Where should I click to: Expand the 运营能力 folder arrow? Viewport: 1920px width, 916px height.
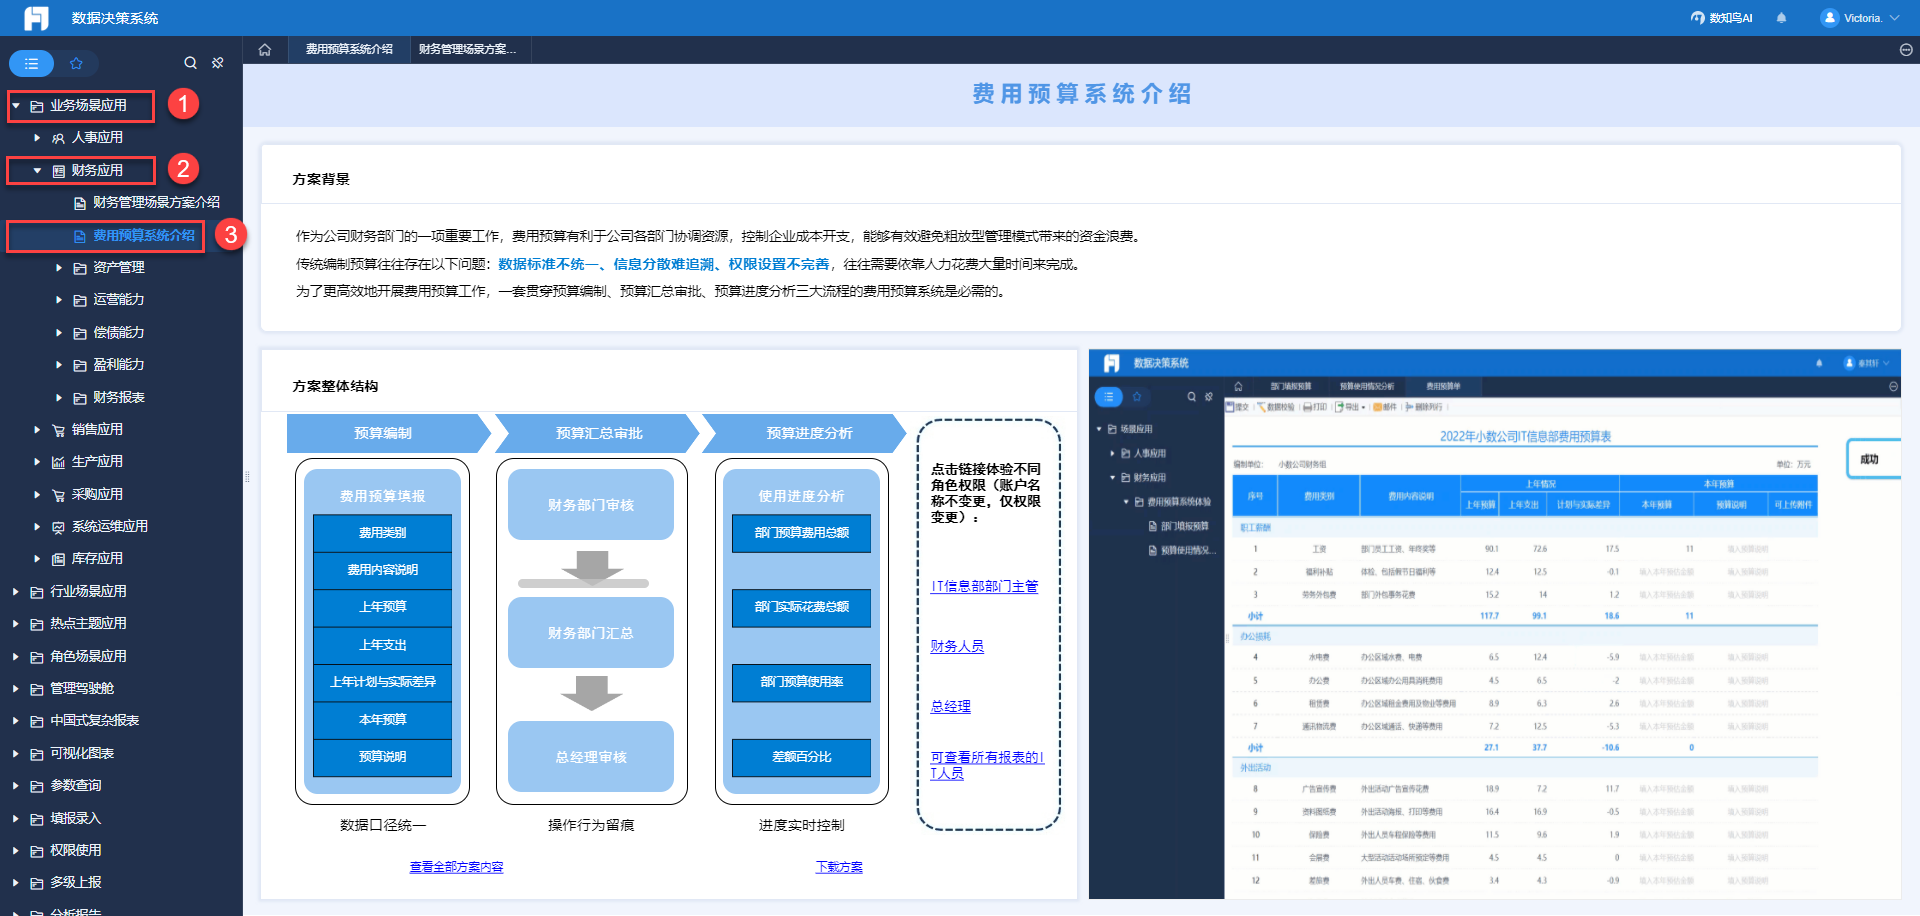coord(59,300)
